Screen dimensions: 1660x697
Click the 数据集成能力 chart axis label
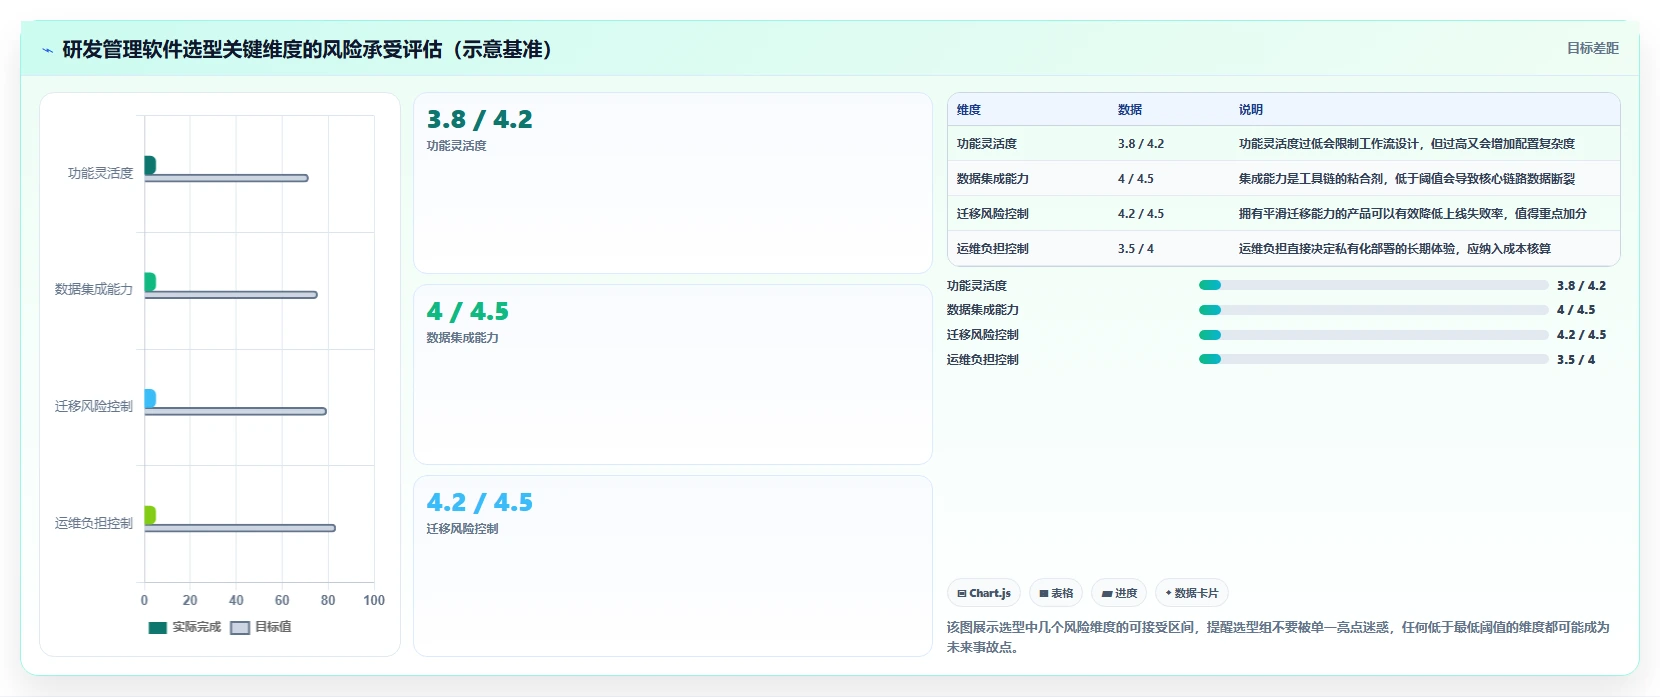94,289
